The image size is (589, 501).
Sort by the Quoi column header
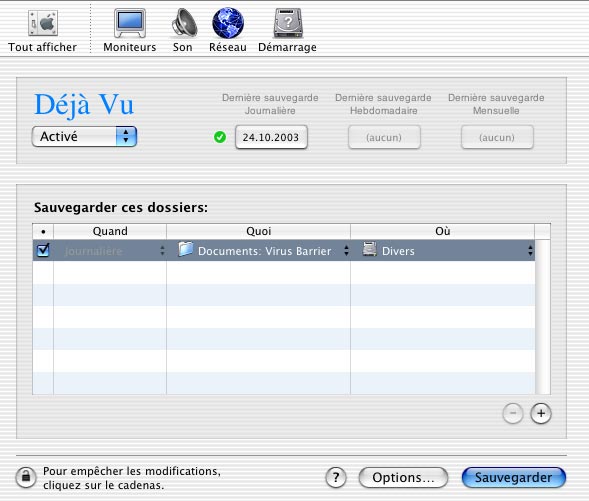[258, 231]
